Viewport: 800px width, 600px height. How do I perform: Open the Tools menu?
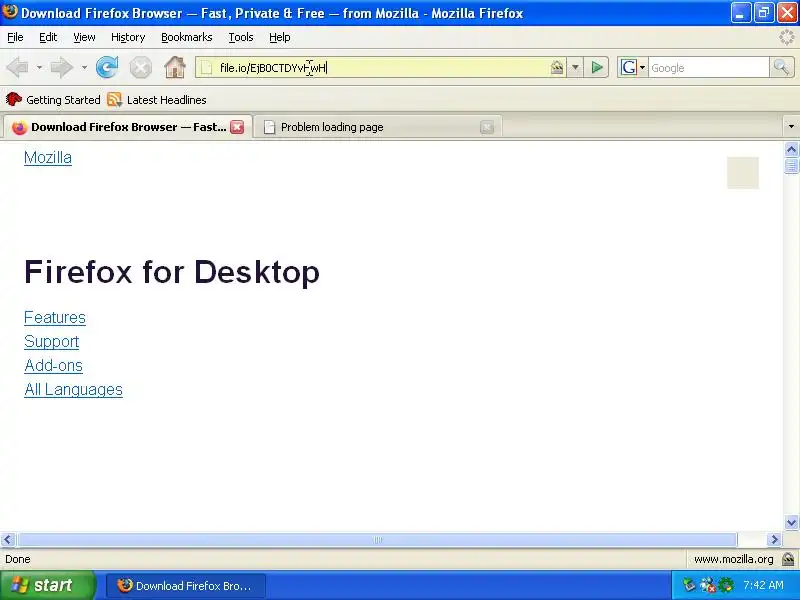click(x=241, y=37)
